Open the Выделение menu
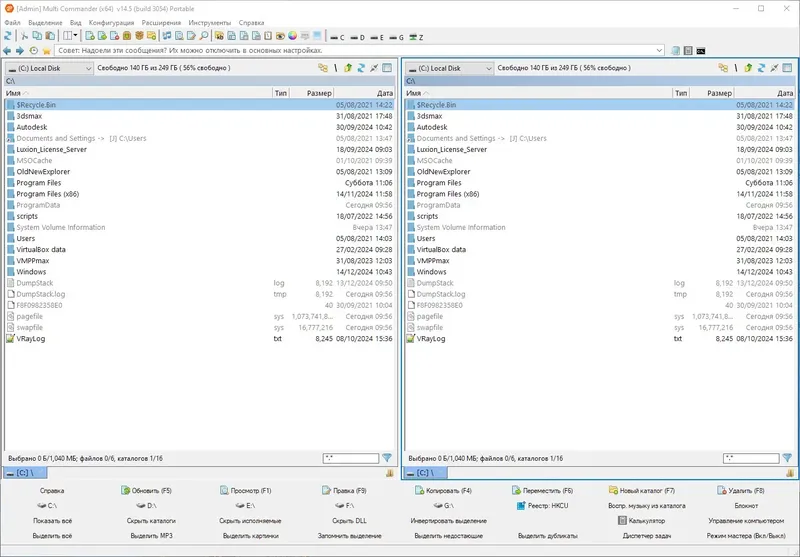The height and width of the screenshot is (557, 800). [x=45, y=22]
